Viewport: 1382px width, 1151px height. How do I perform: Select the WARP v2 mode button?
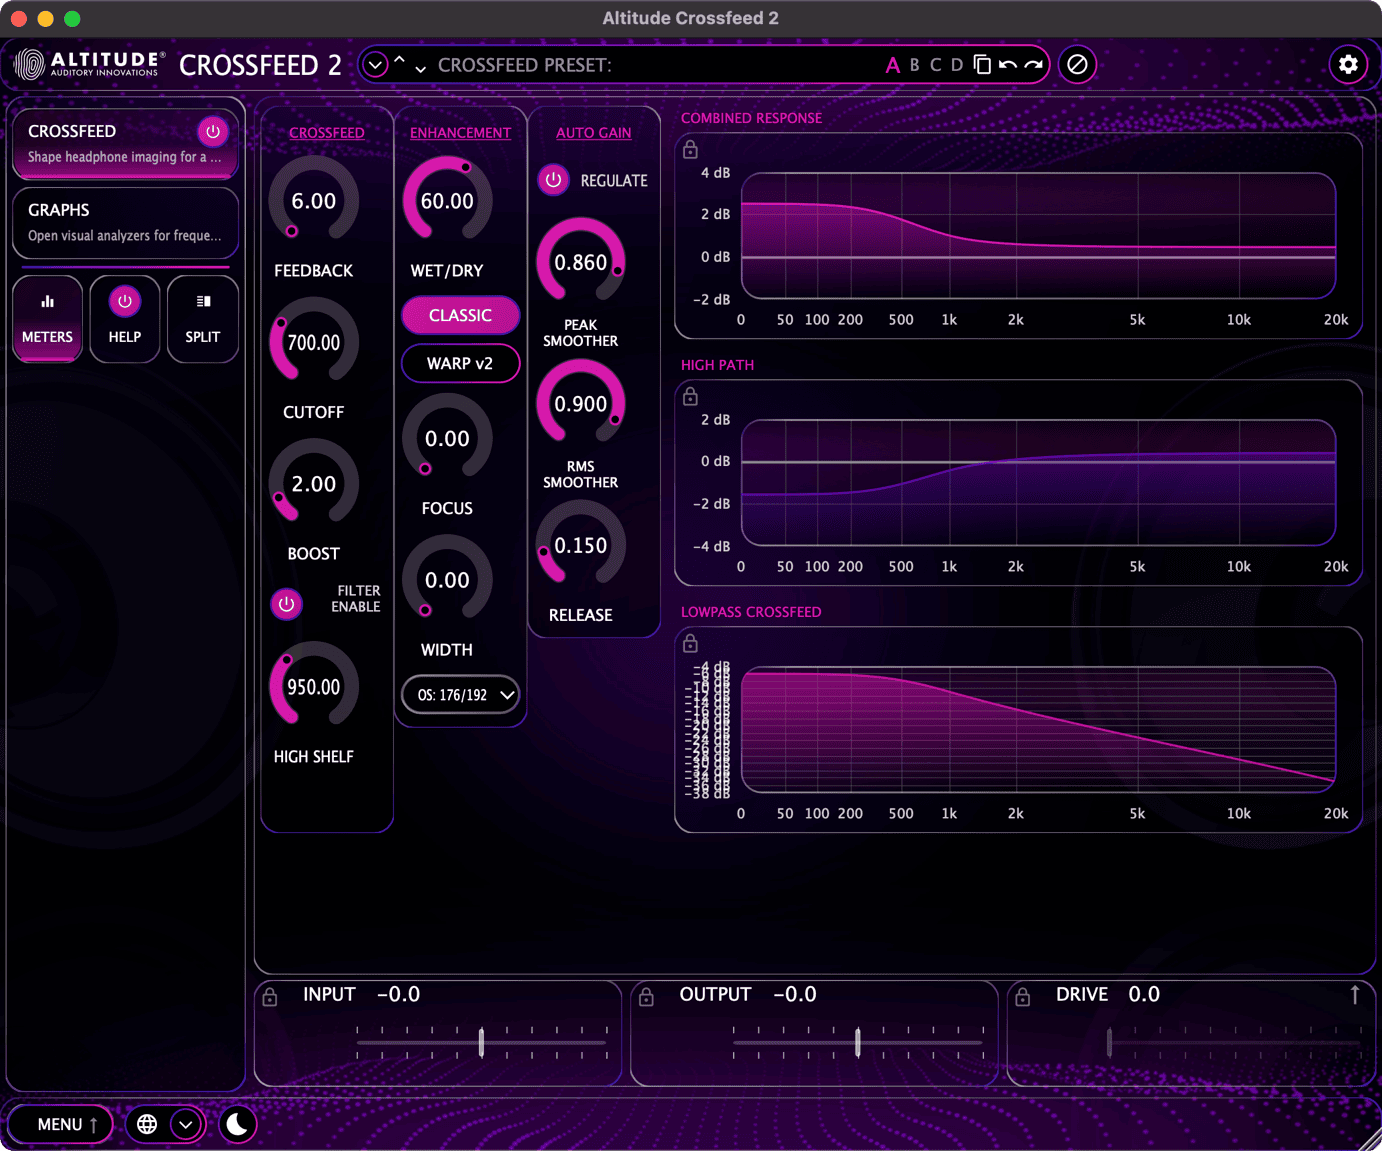[x=460, y=363]
